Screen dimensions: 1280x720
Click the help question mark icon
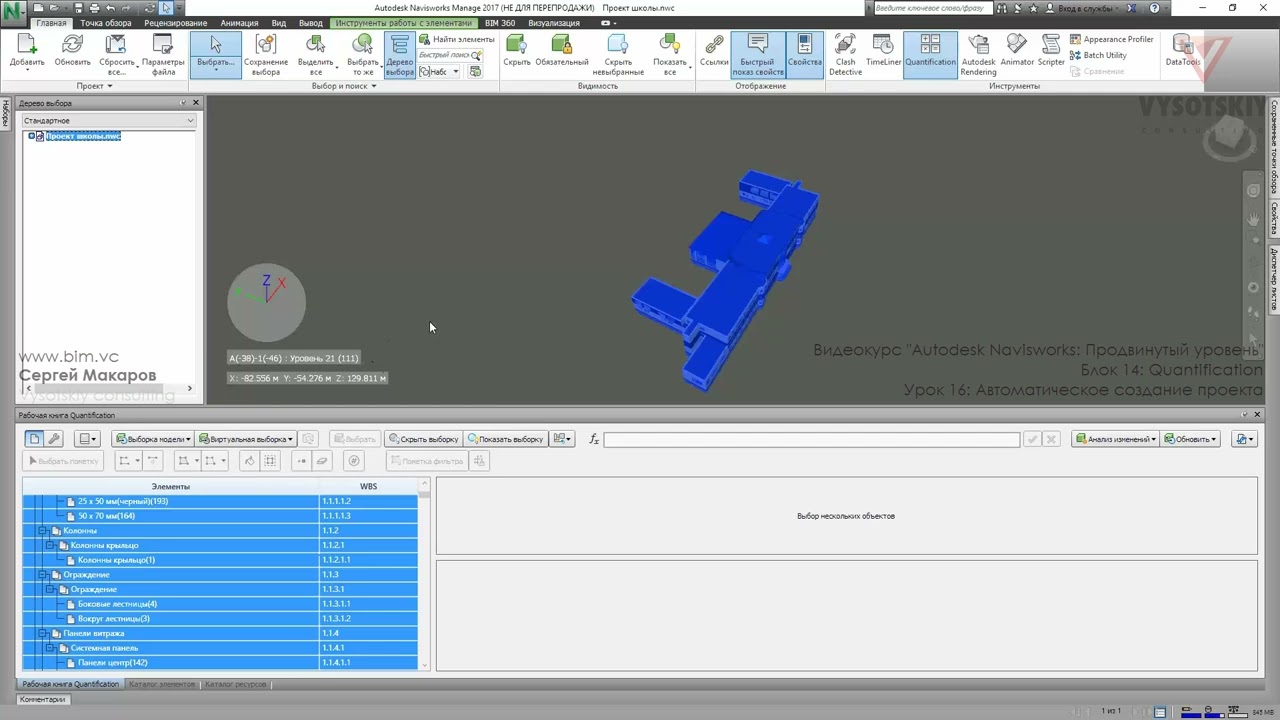click(x=1156, y=8)
